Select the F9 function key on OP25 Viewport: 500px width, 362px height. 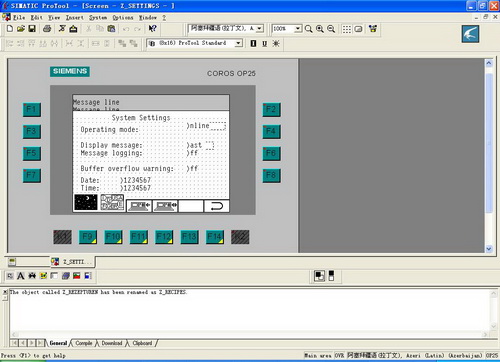(x=88, y=237)
